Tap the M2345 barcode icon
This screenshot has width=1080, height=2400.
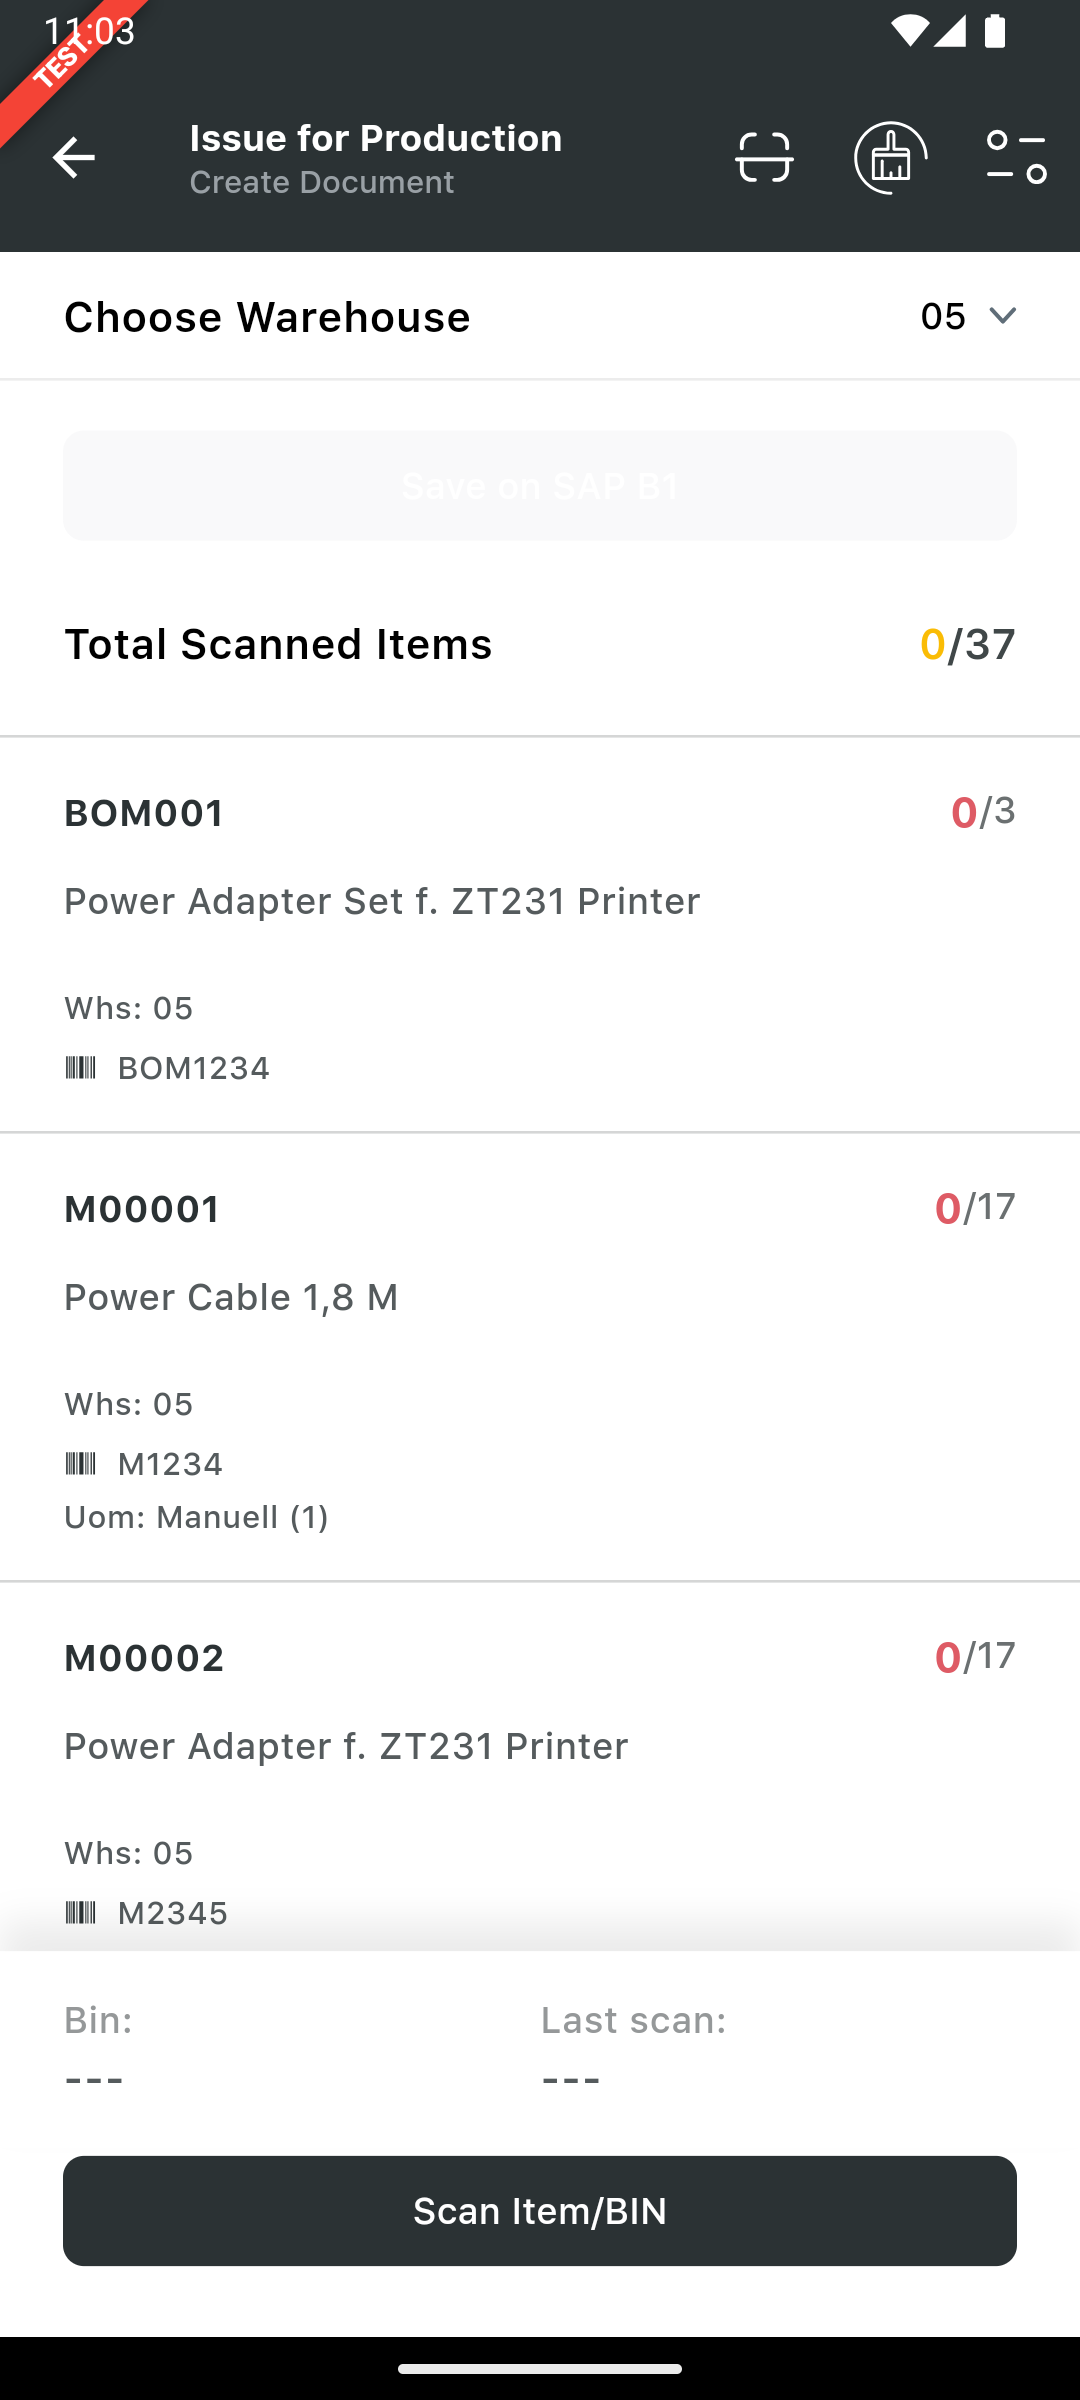coord(80,1913)
